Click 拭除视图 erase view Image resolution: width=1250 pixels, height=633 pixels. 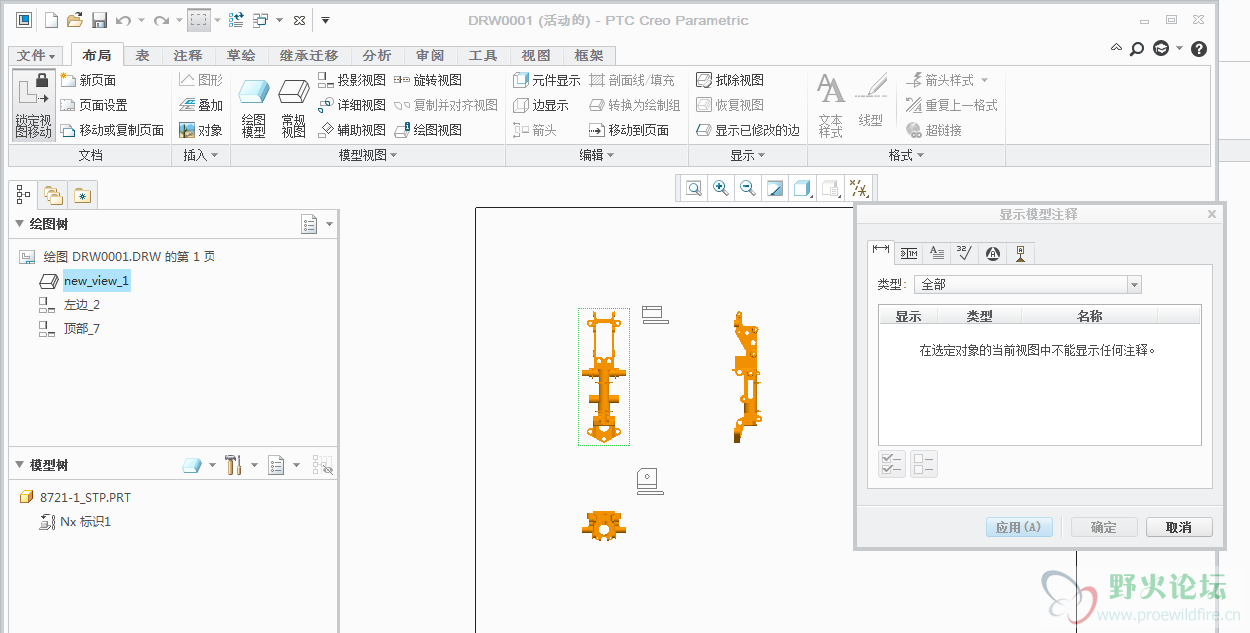click(730, 80)
